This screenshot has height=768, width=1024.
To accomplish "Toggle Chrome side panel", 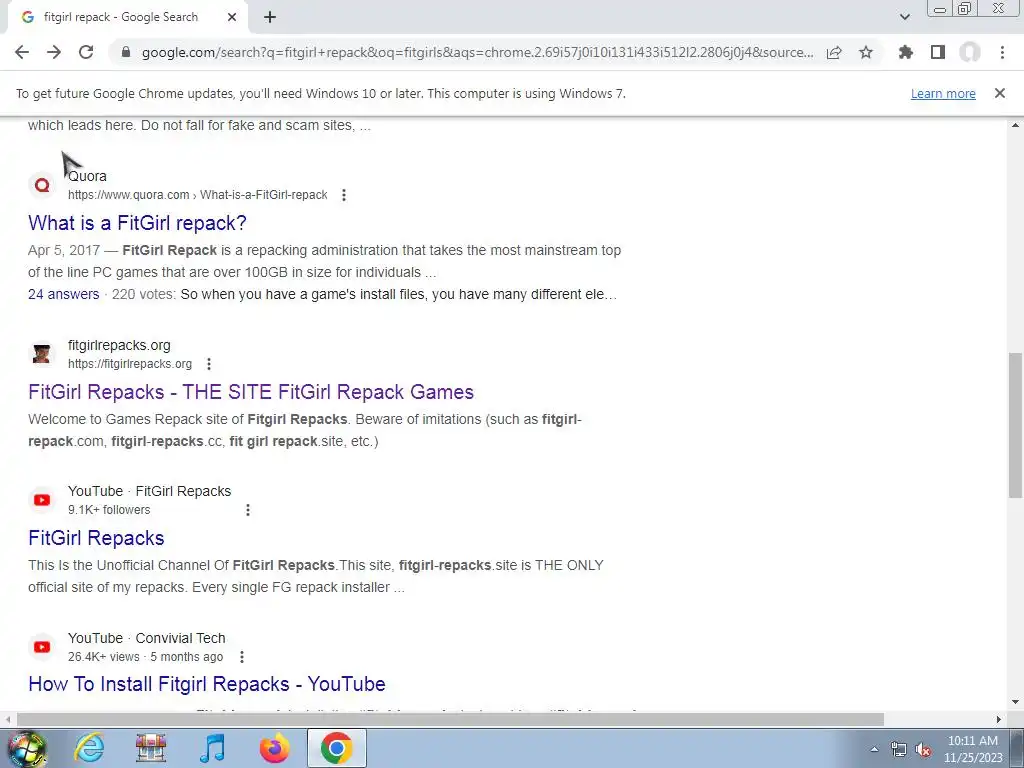I will tap(938, 52).
